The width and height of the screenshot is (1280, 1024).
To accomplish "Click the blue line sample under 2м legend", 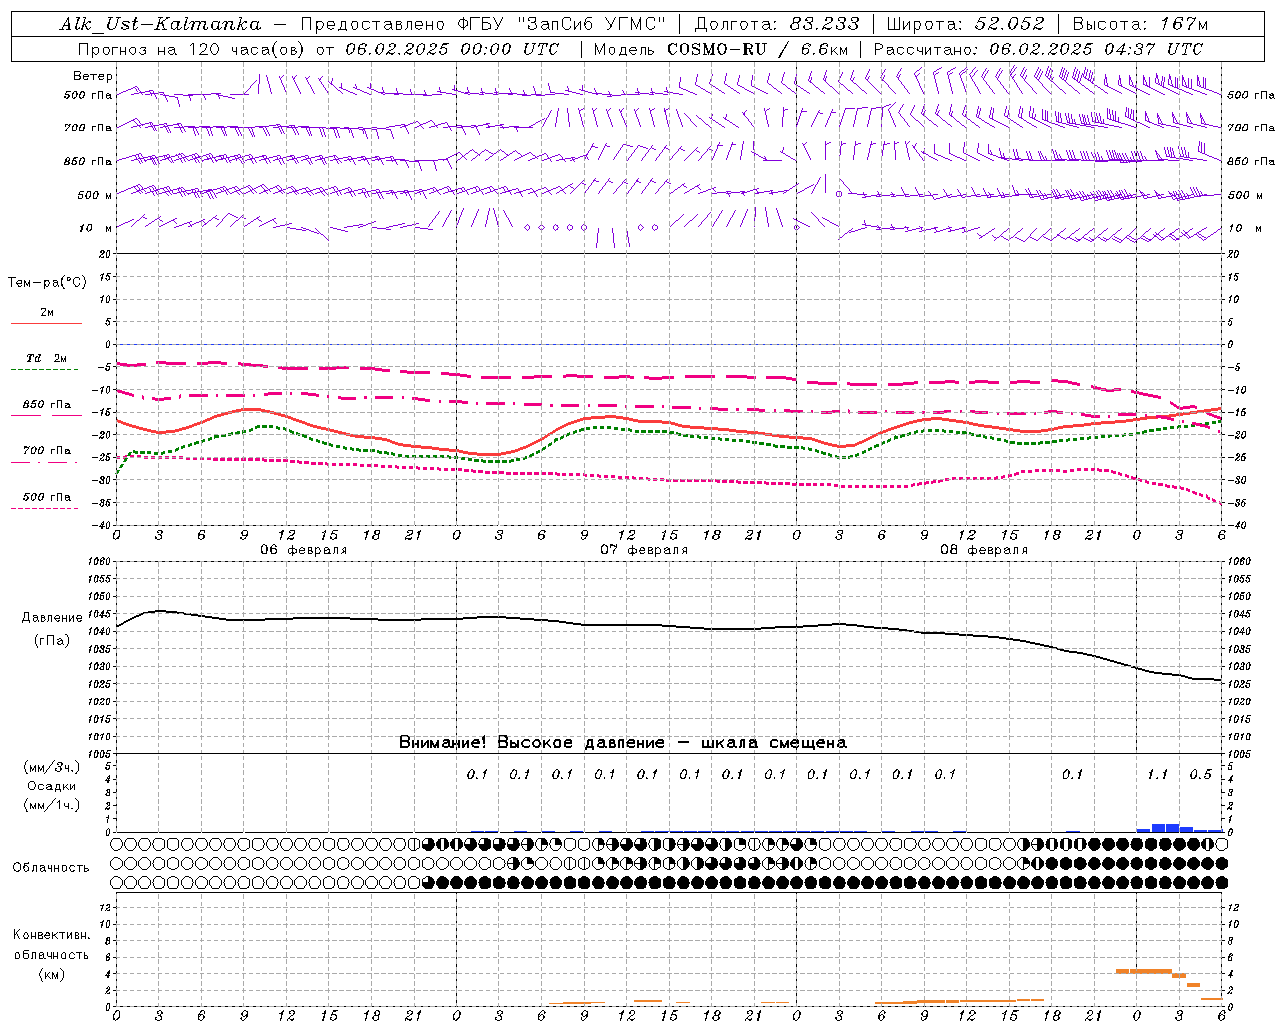I will [46, 323].
